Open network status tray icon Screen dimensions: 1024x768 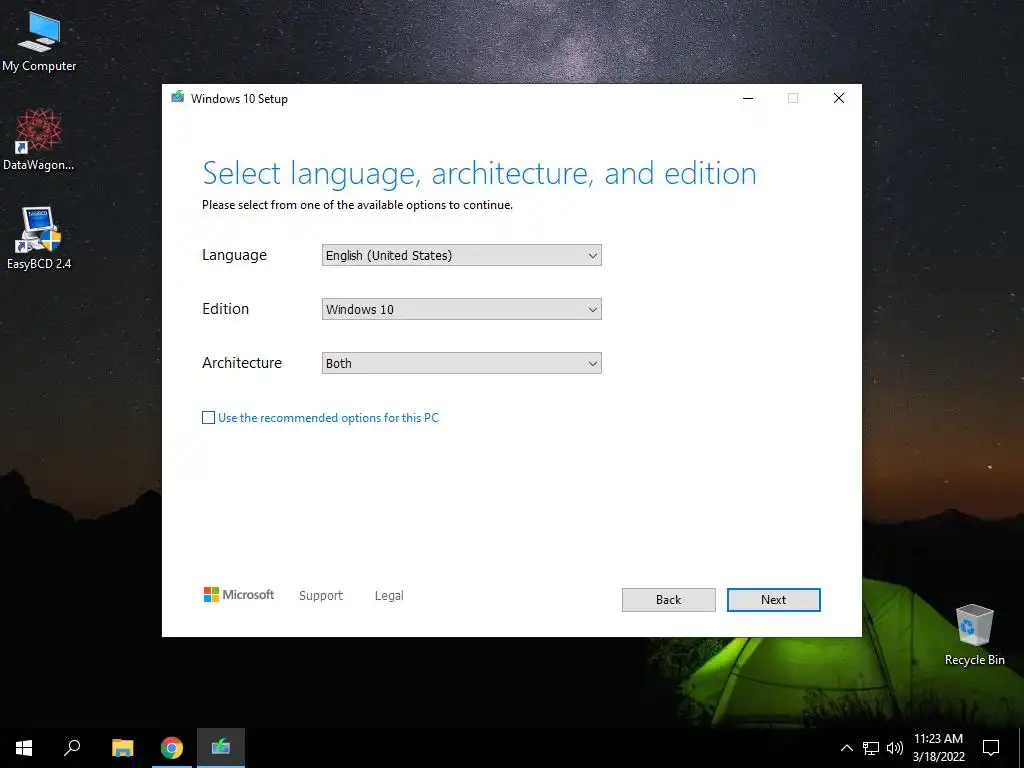871,748
